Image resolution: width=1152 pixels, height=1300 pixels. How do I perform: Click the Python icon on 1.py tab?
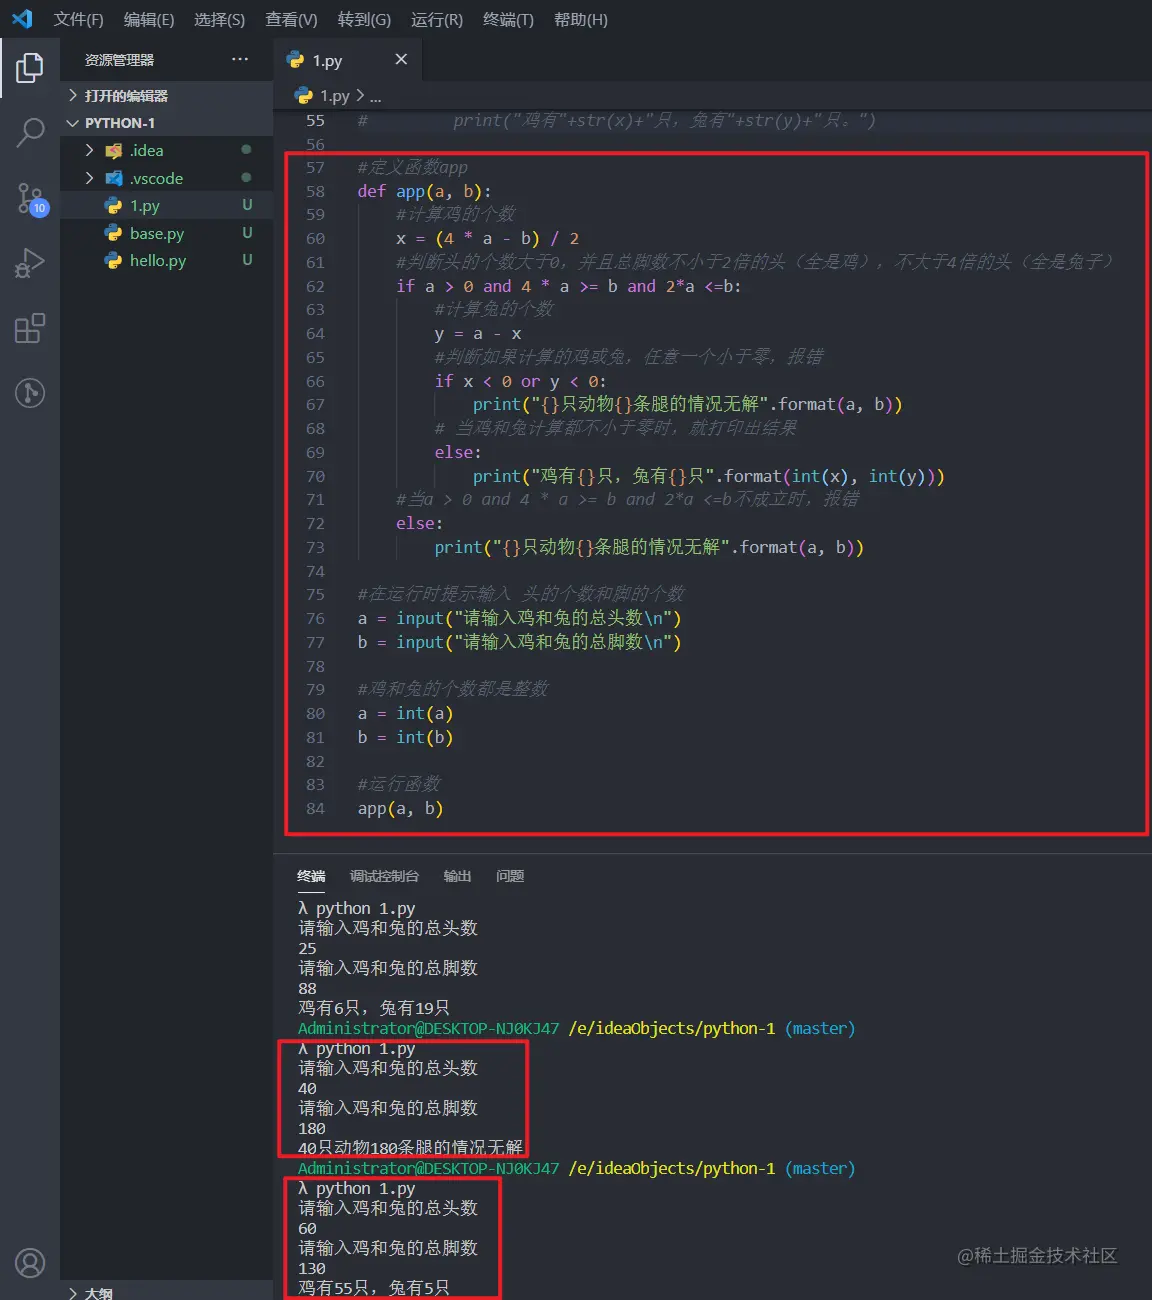pyautogui.click(x=295, y=60)
